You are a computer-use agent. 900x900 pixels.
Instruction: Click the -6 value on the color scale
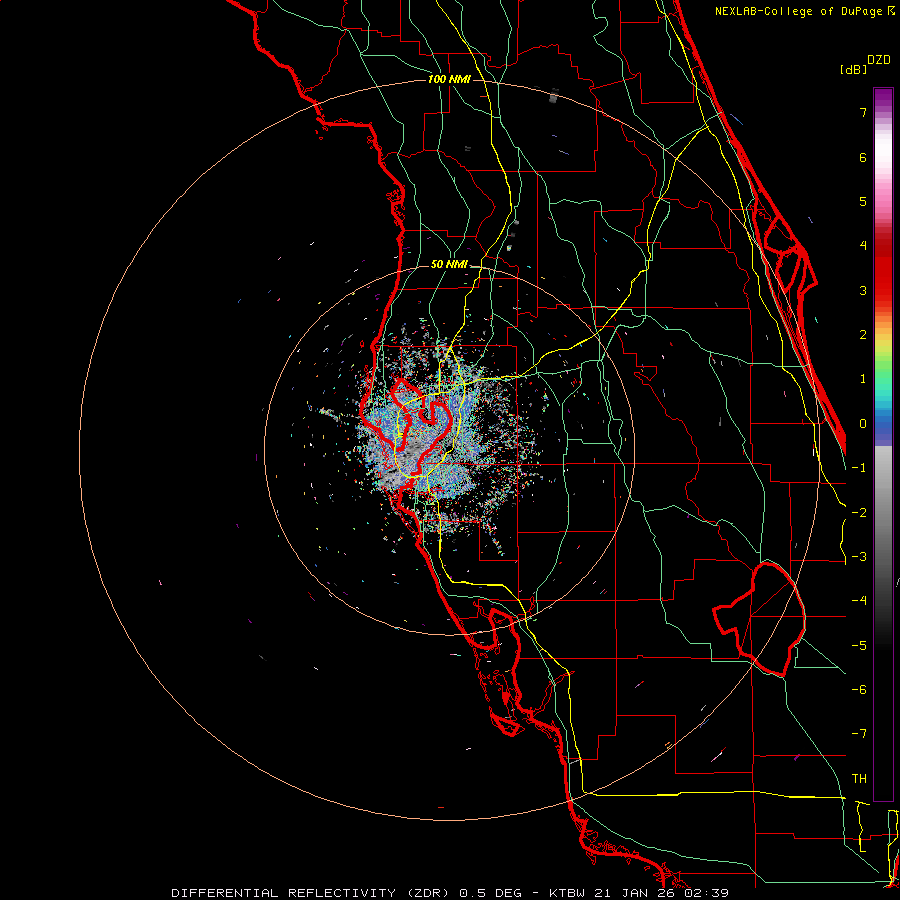point(859,690)
